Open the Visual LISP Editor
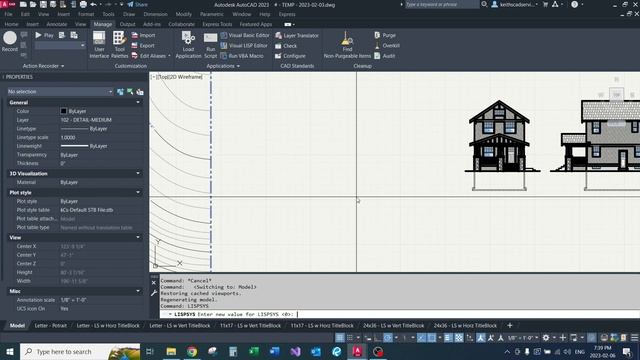Viewport: 640px width, 360px height. (x=244, y=46)
